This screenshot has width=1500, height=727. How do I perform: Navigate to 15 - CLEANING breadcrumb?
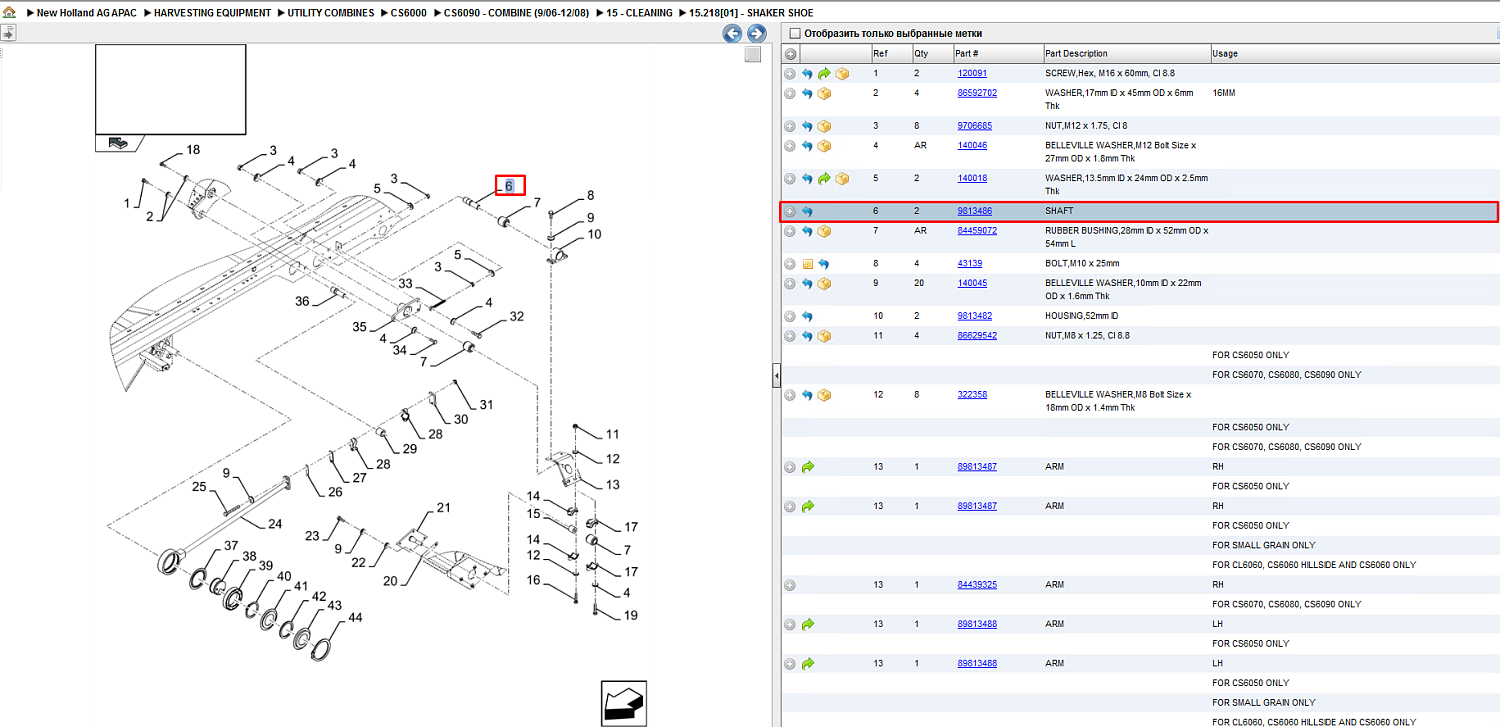(x=637, y=13)
